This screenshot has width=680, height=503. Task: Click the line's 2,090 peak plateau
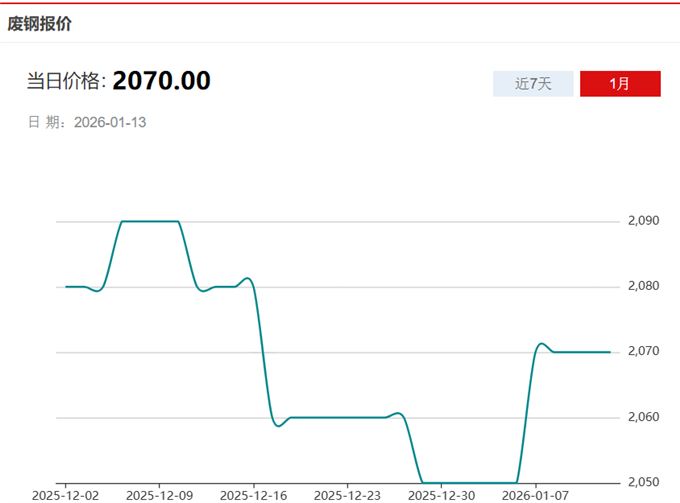pyautogui.click(x=150, y=221)
